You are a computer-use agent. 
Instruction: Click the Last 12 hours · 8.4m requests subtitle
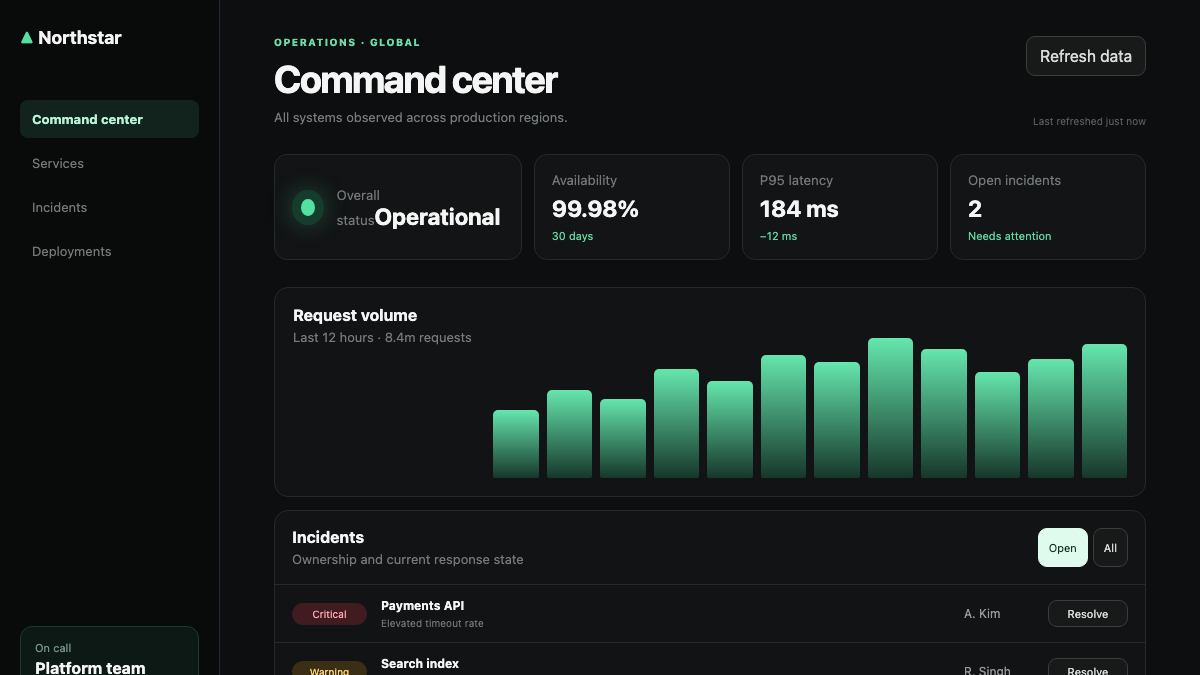pyautogui.click(x=382, y=337)
